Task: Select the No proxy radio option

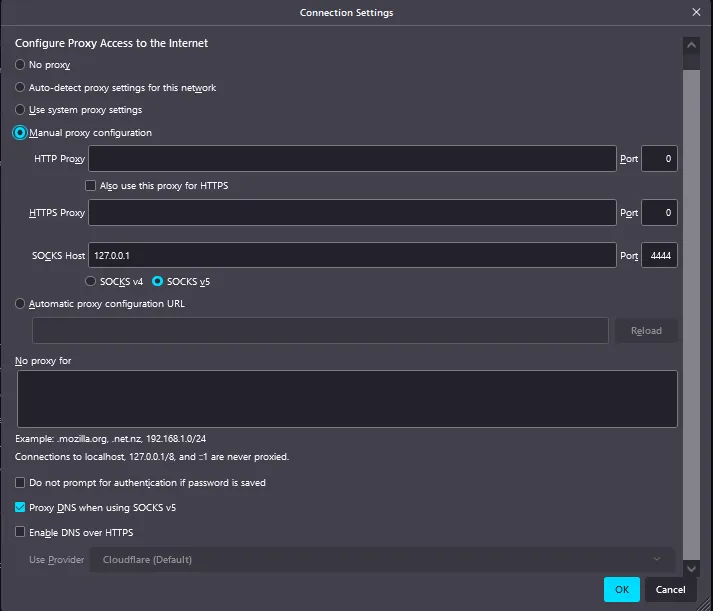Action: coord(20,65)
